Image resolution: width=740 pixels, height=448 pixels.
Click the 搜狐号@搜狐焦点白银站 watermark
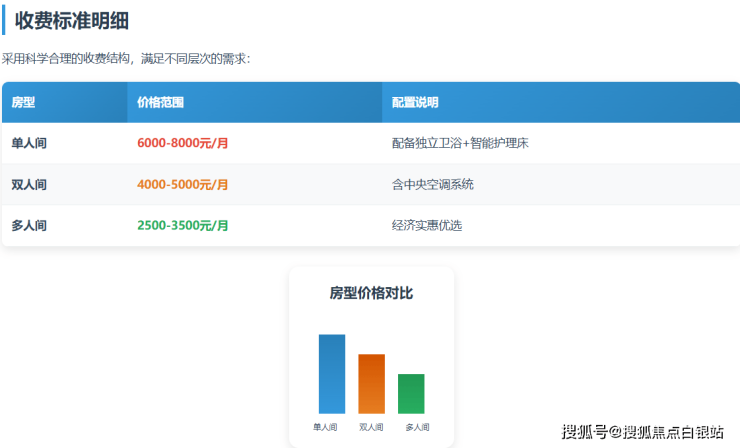[x=643, y=432]
